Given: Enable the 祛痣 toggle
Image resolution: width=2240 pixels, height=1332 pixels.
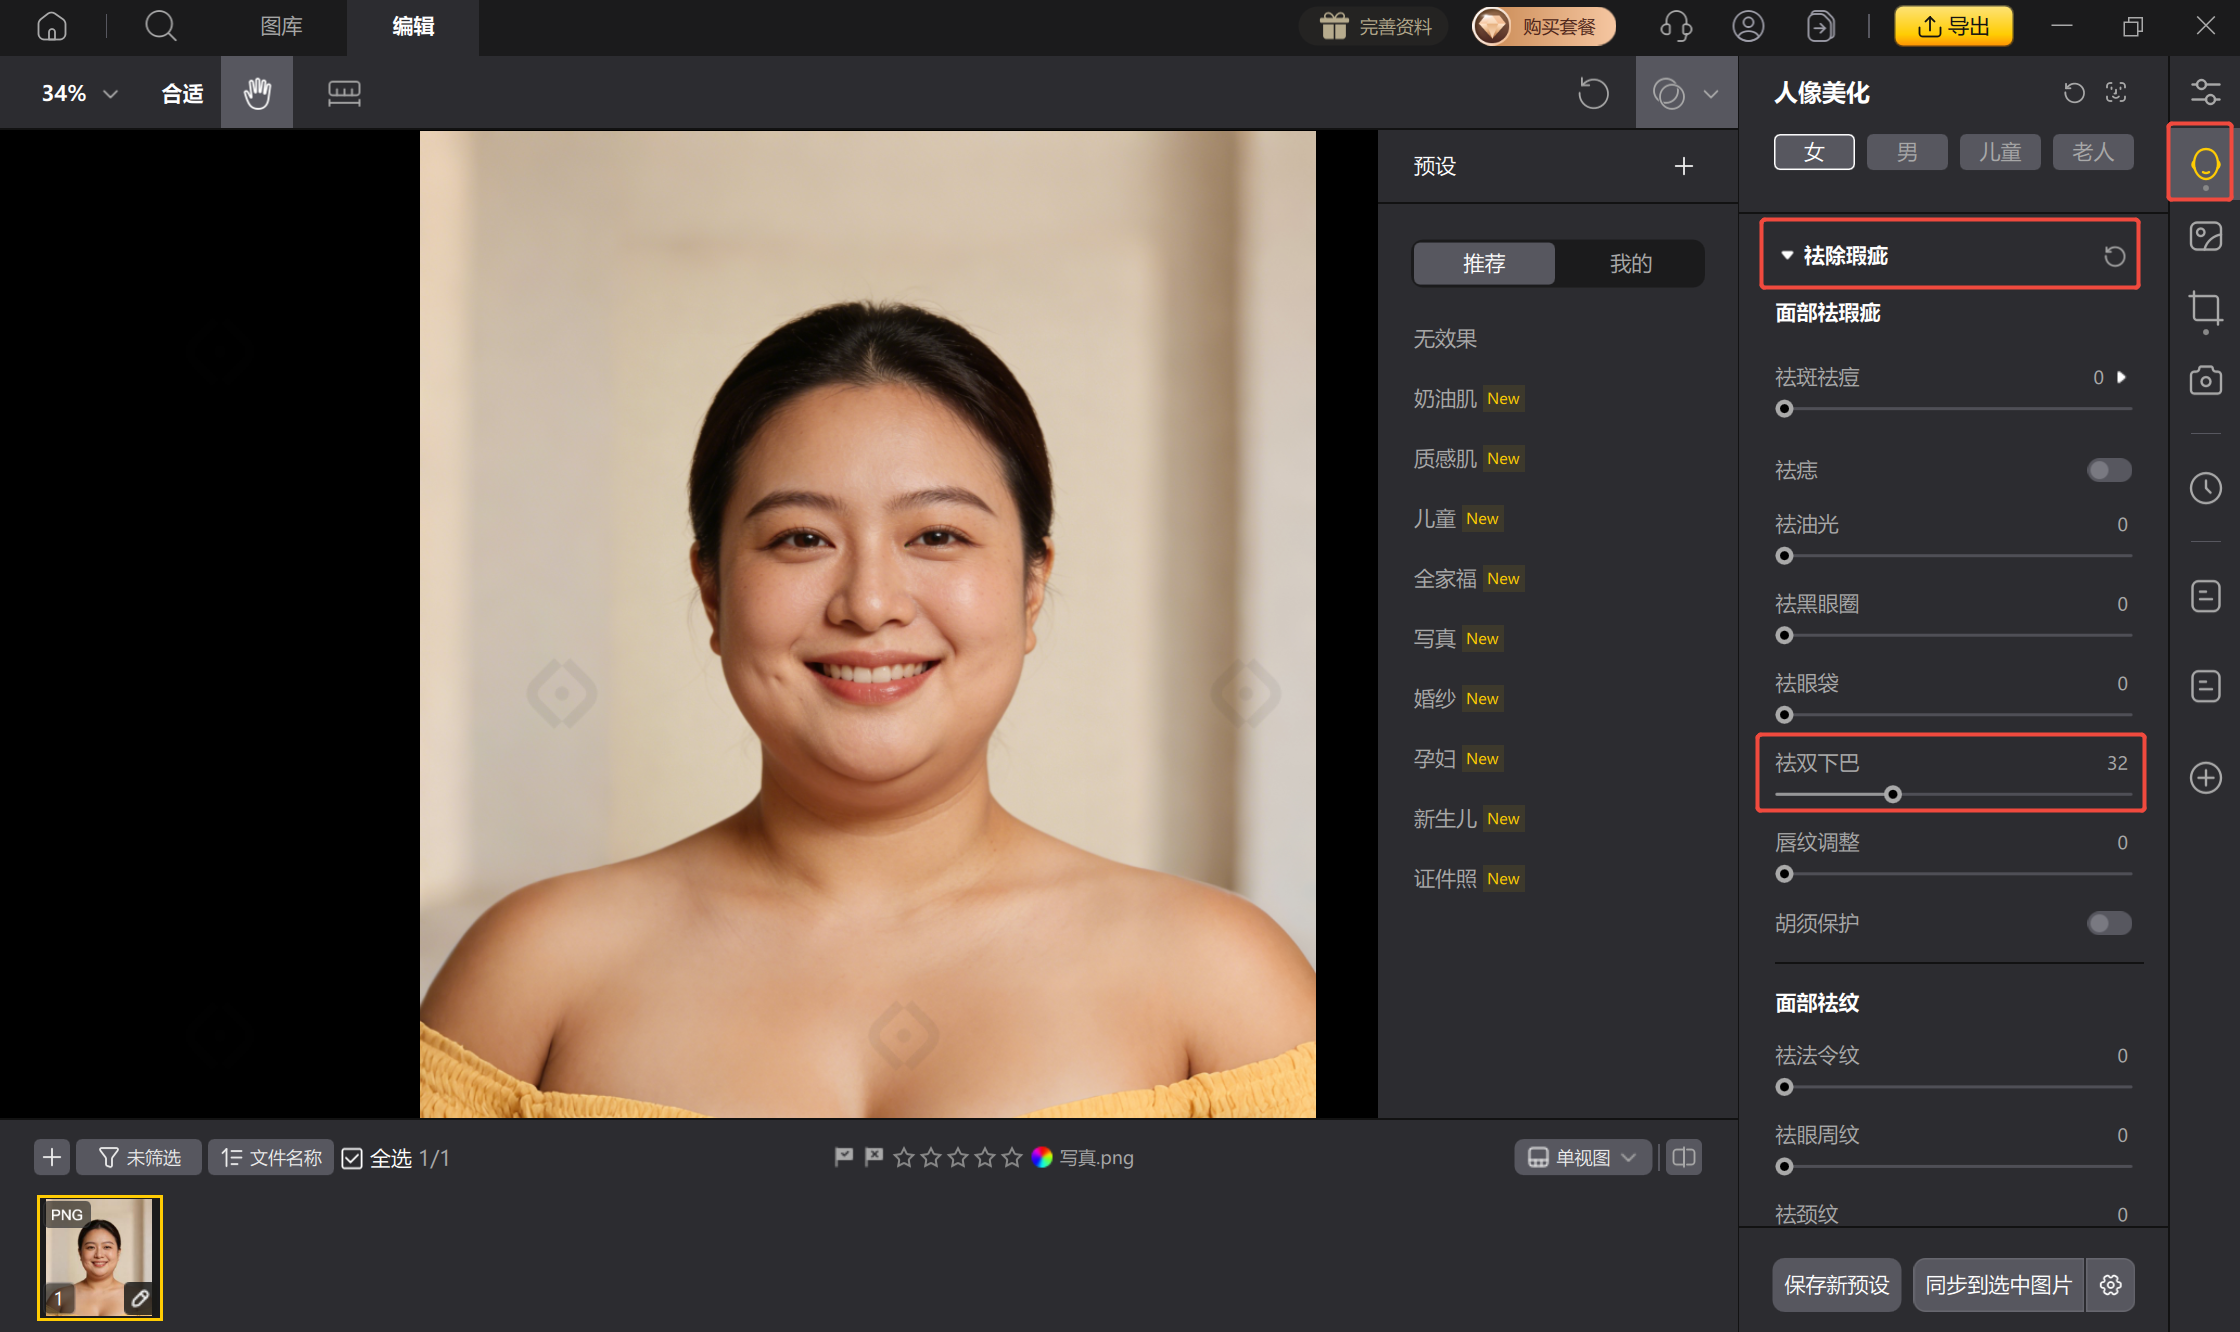Looking at the screenshot, I should [2109, 470].
